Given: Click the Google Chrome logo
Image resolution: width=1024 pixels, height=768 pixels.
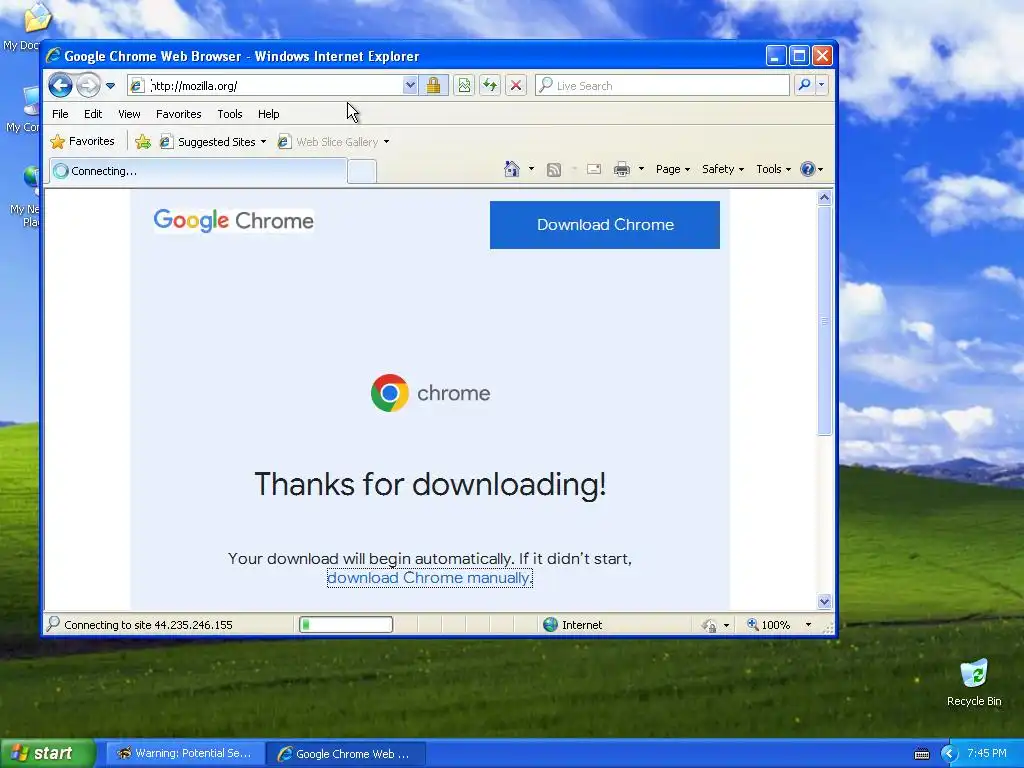Looking at the screenshot, I should point(234,221).
